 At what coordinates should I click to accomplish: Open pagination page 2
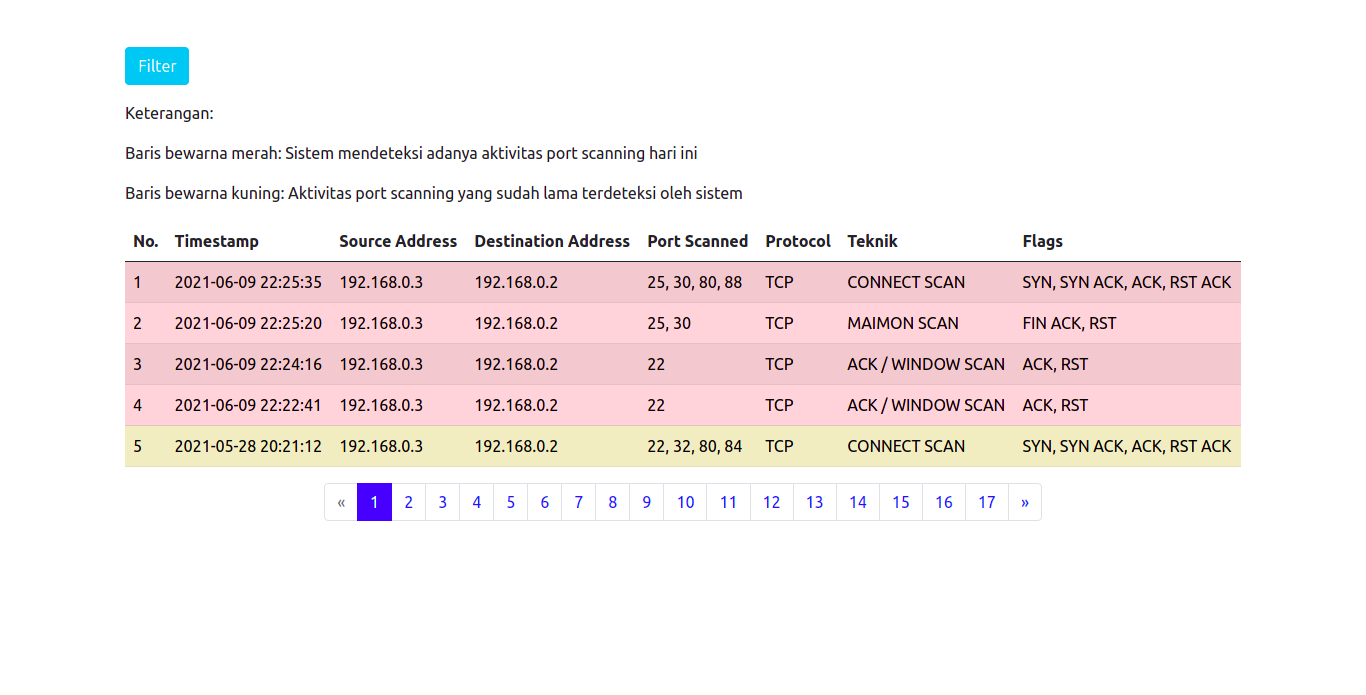[x=408, y=502]
